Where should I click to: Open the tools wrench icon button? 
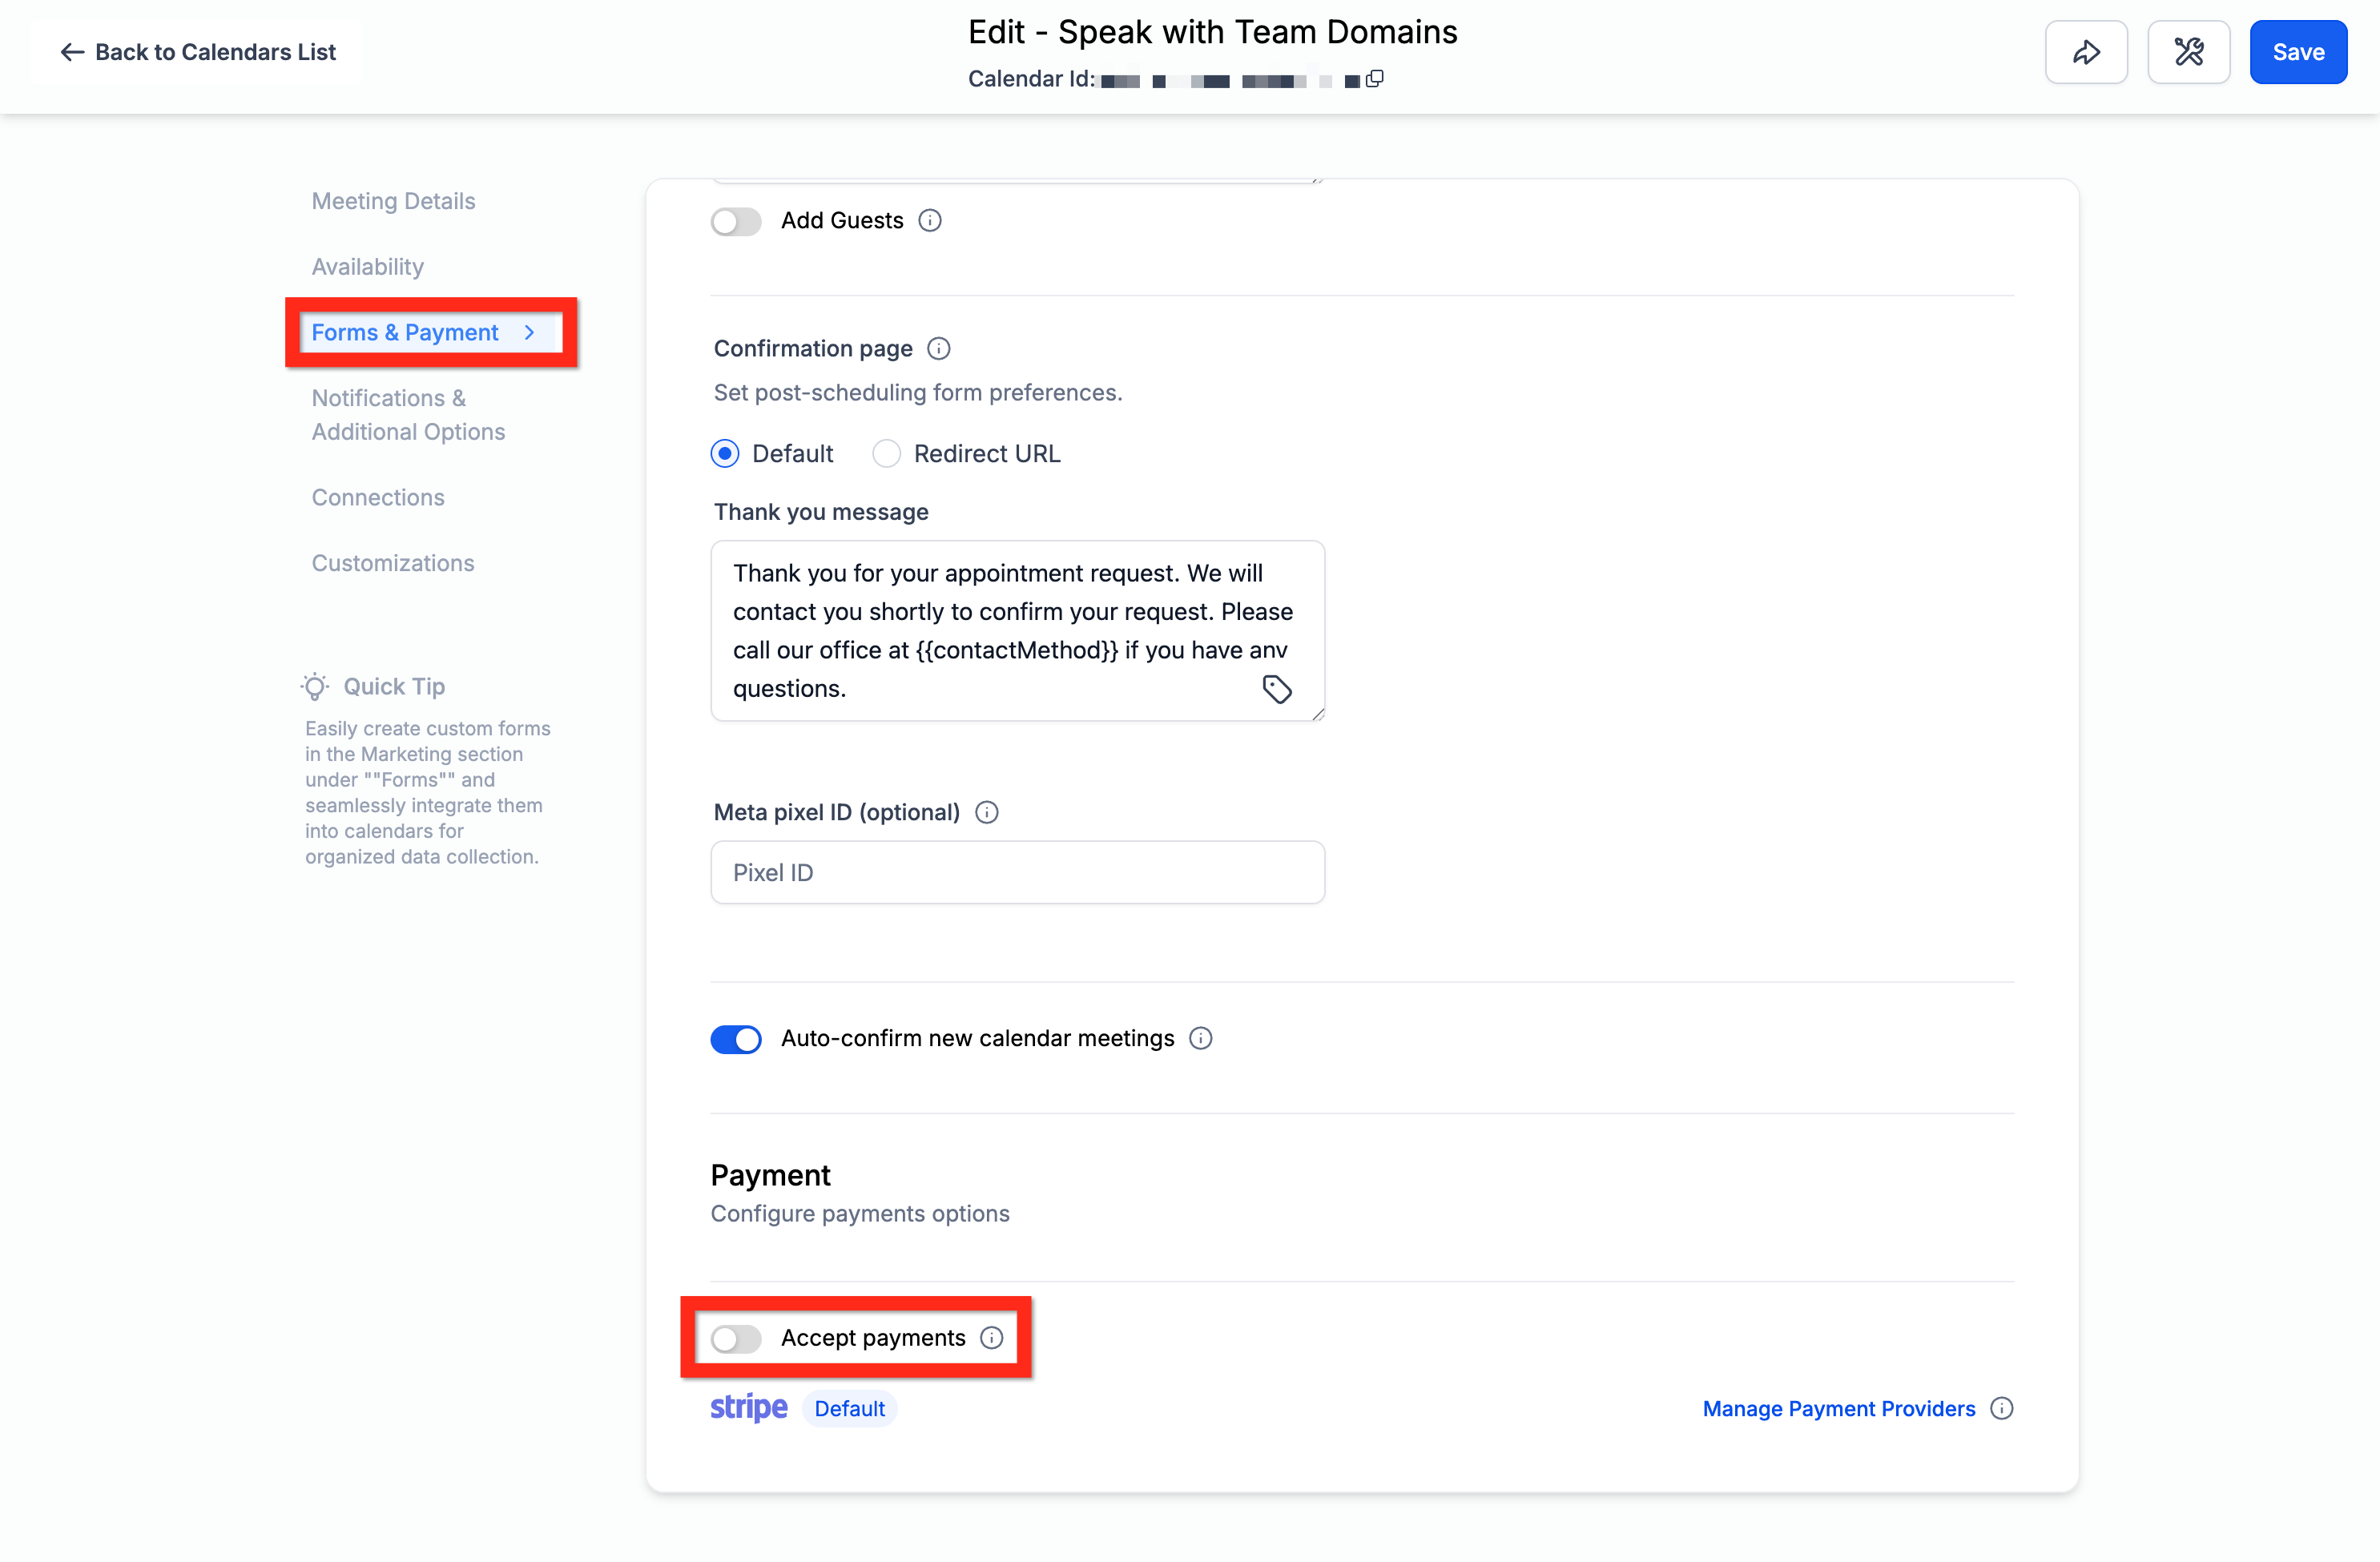2189,52
